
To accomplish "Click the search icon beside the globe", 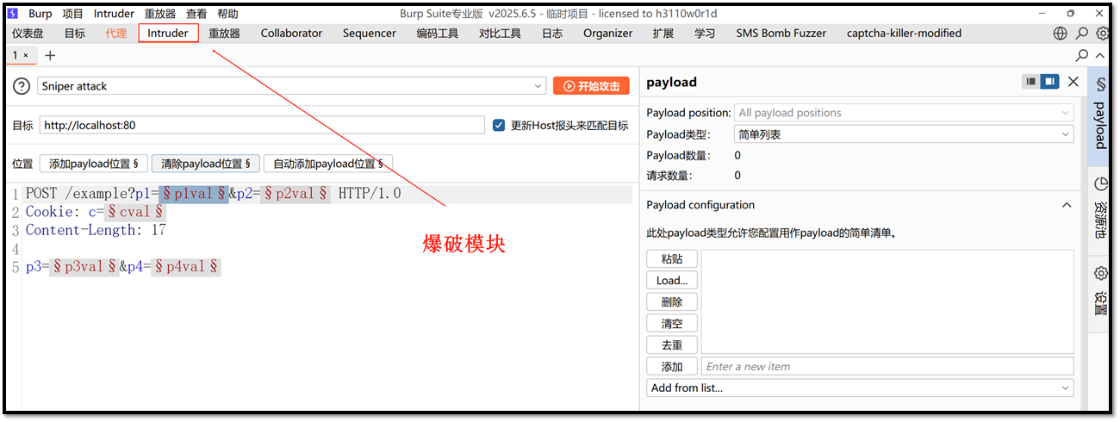I will coord(1082,34).
